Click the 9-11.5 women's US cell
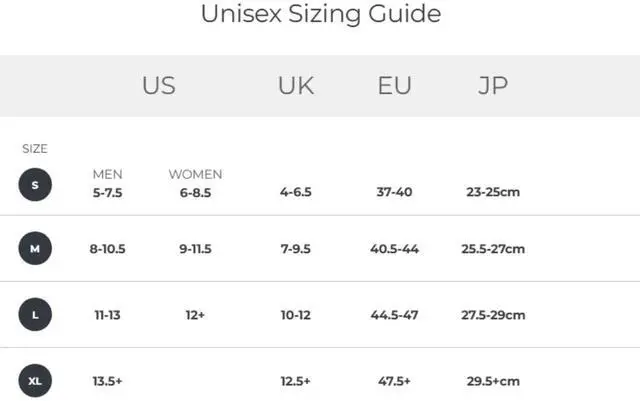This screenshot has width=640, height=401. pyautogui.click(x=195, y=249)
